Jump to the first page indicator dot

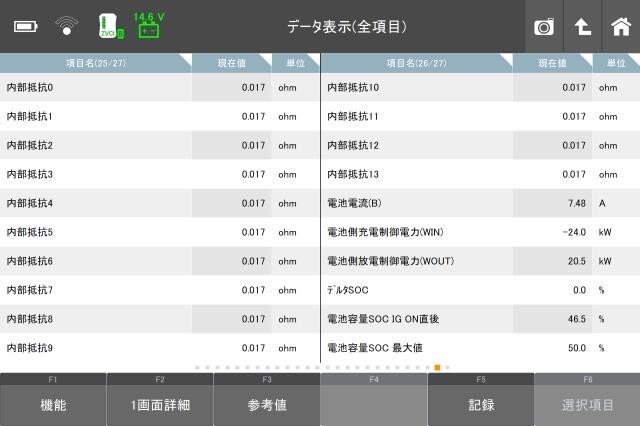(x=198, y=367)
